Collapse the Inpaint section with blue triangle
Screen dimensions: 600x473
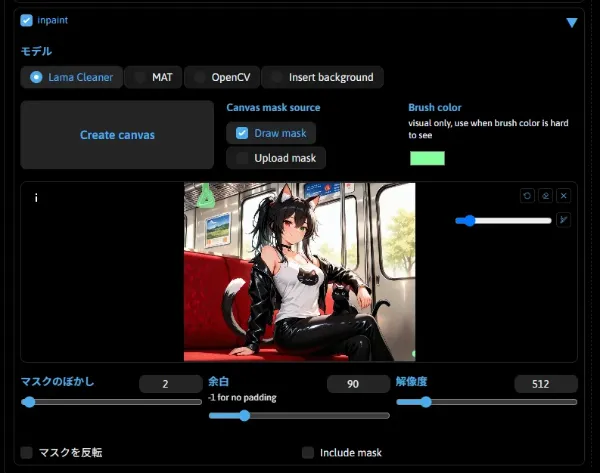click(x=571, y=22)
